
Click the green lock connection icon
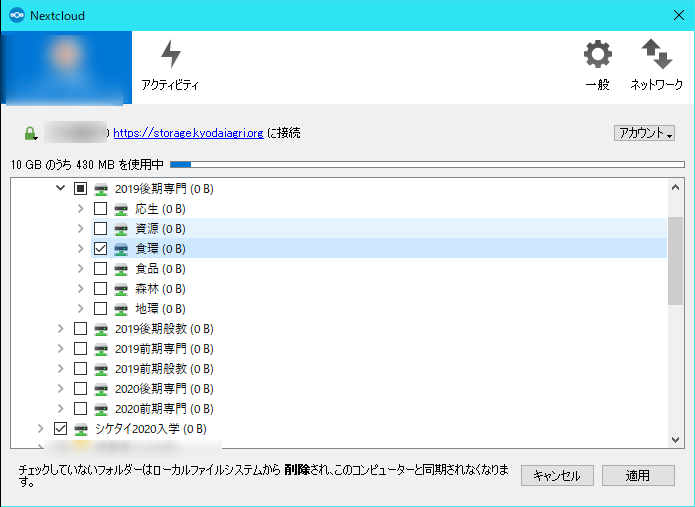[32, 133]
